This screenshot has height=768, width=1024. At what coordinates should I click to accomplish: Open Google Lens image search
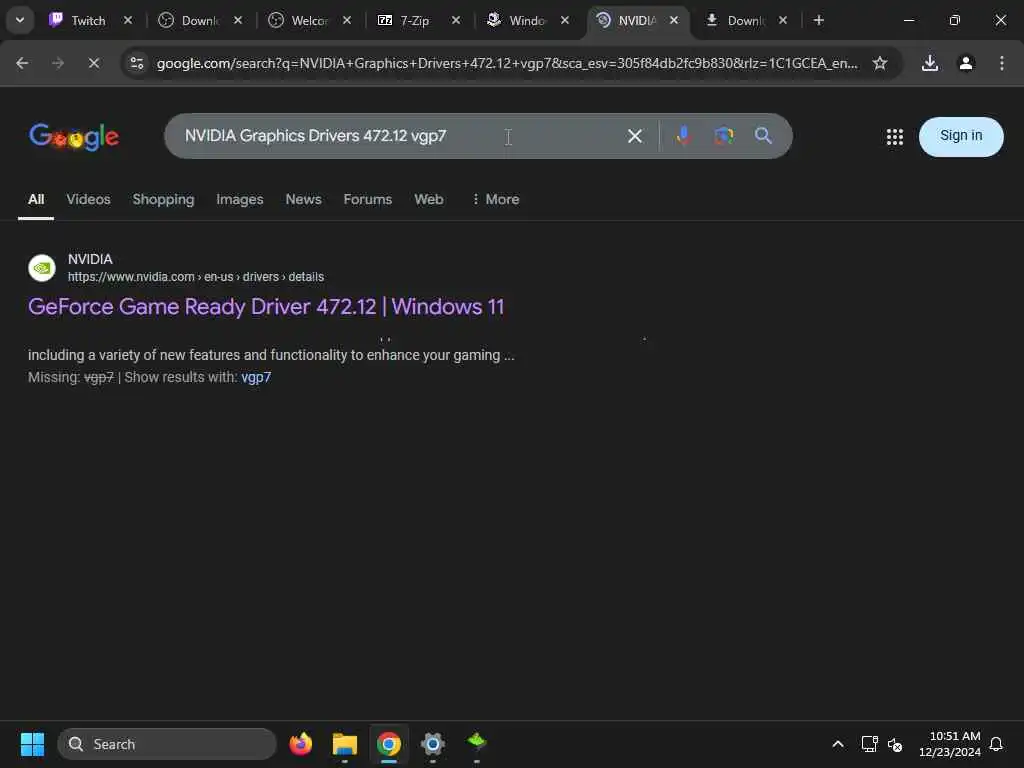723,136
